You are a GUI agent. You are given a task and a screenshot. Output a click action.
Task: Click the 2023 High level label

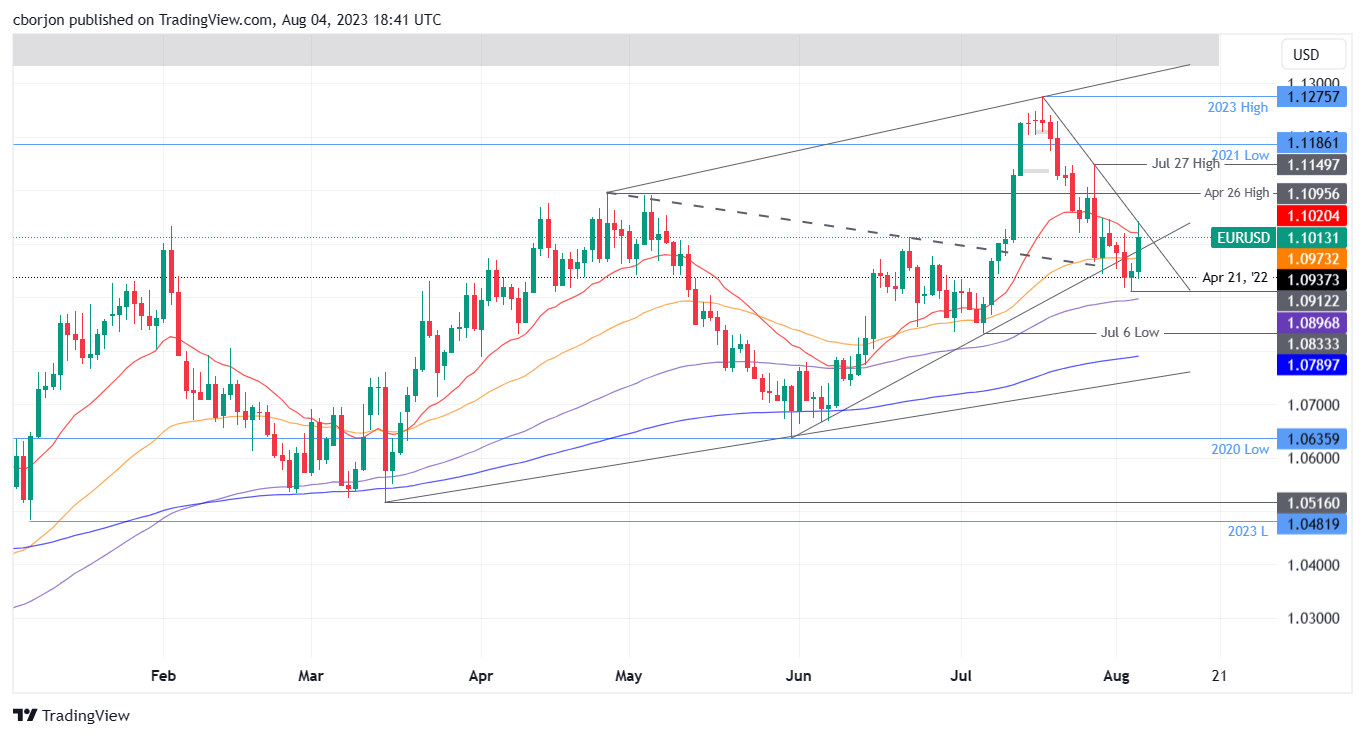[1240, 107]
